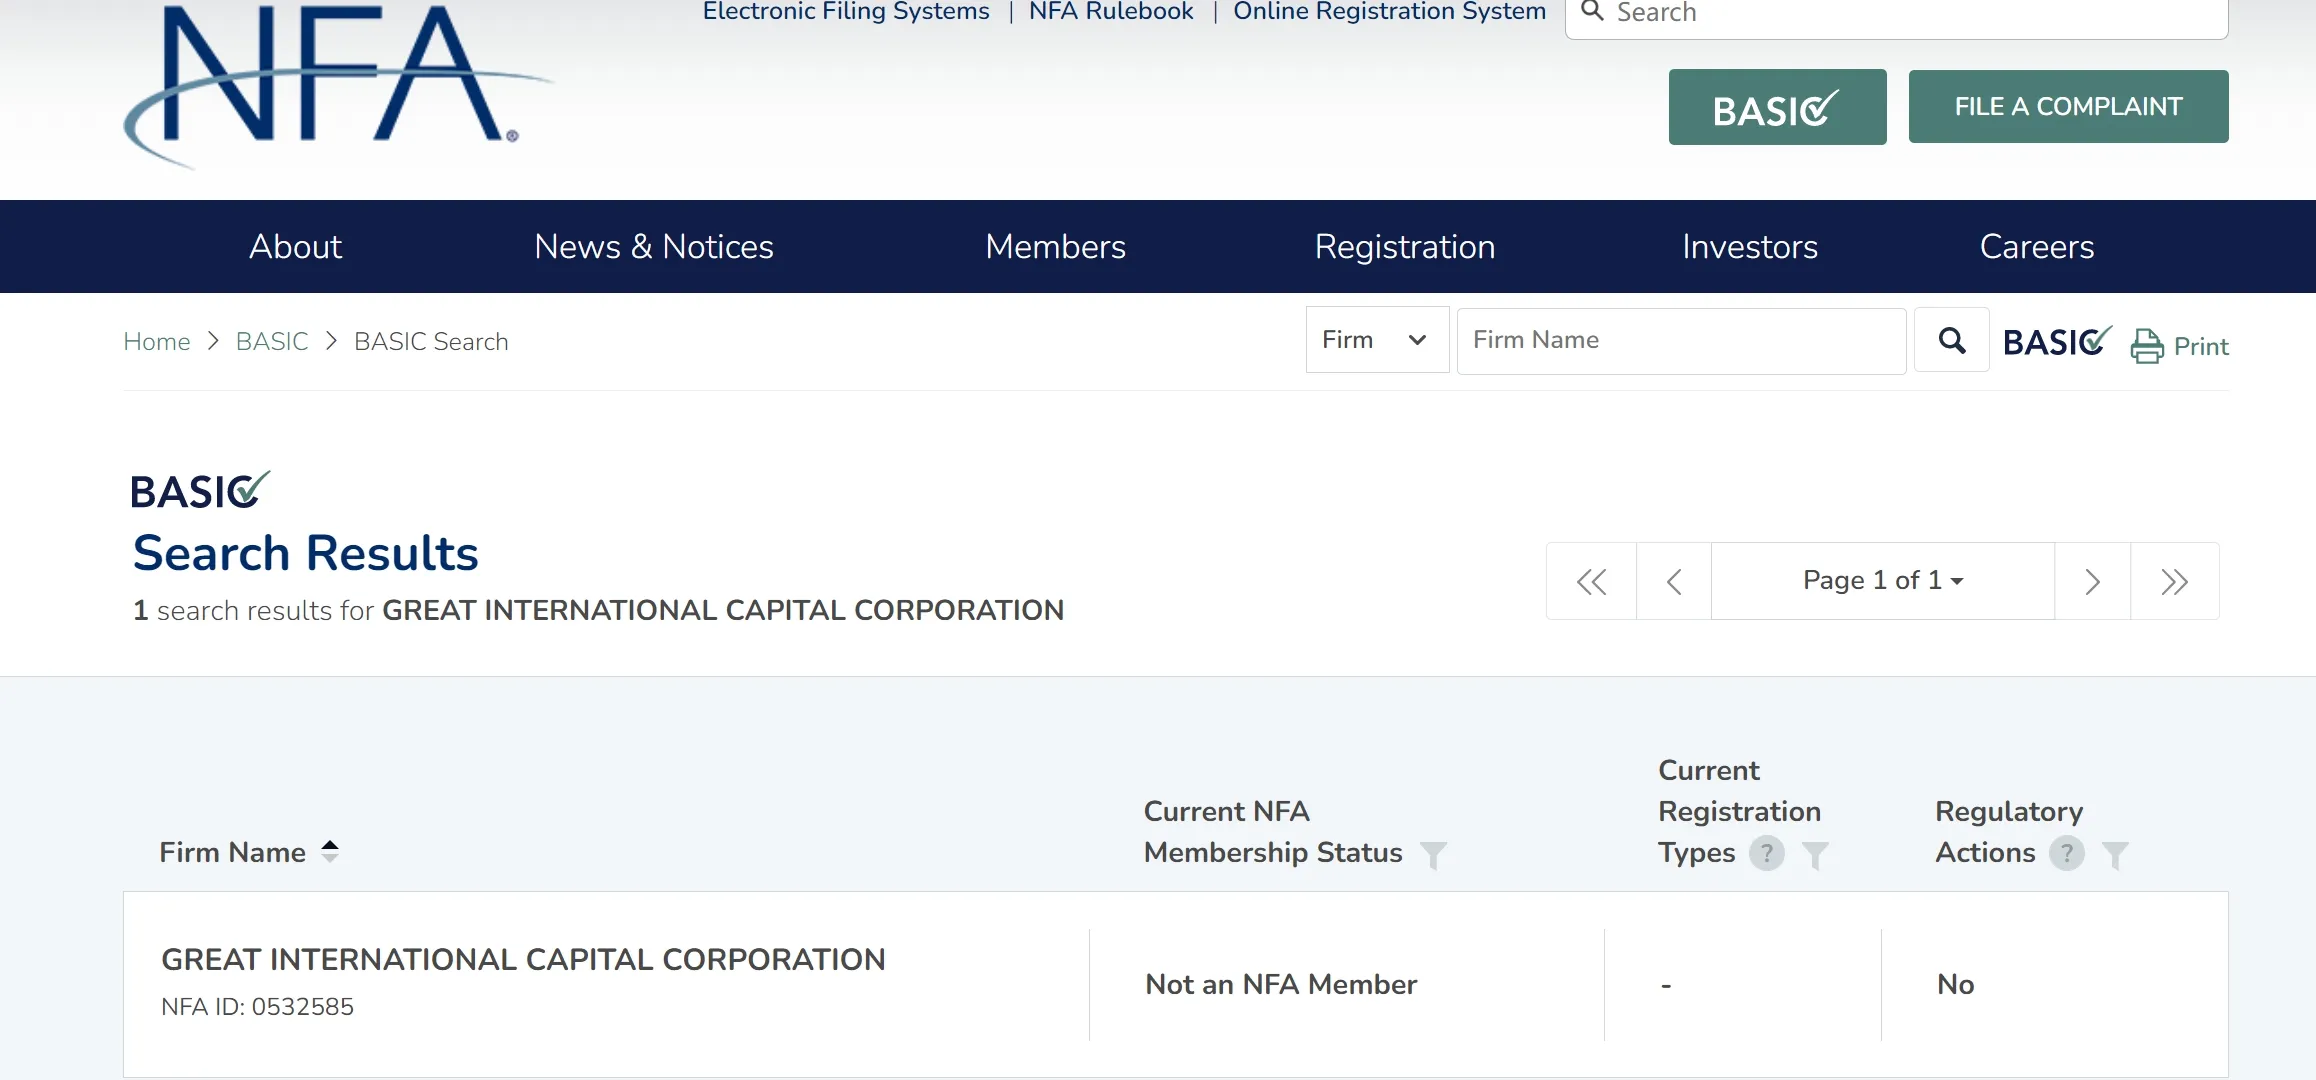Viewport: 2316px width, 1080px height.
Task: Filter by Current Registration Types
Action: [1815, 855]
